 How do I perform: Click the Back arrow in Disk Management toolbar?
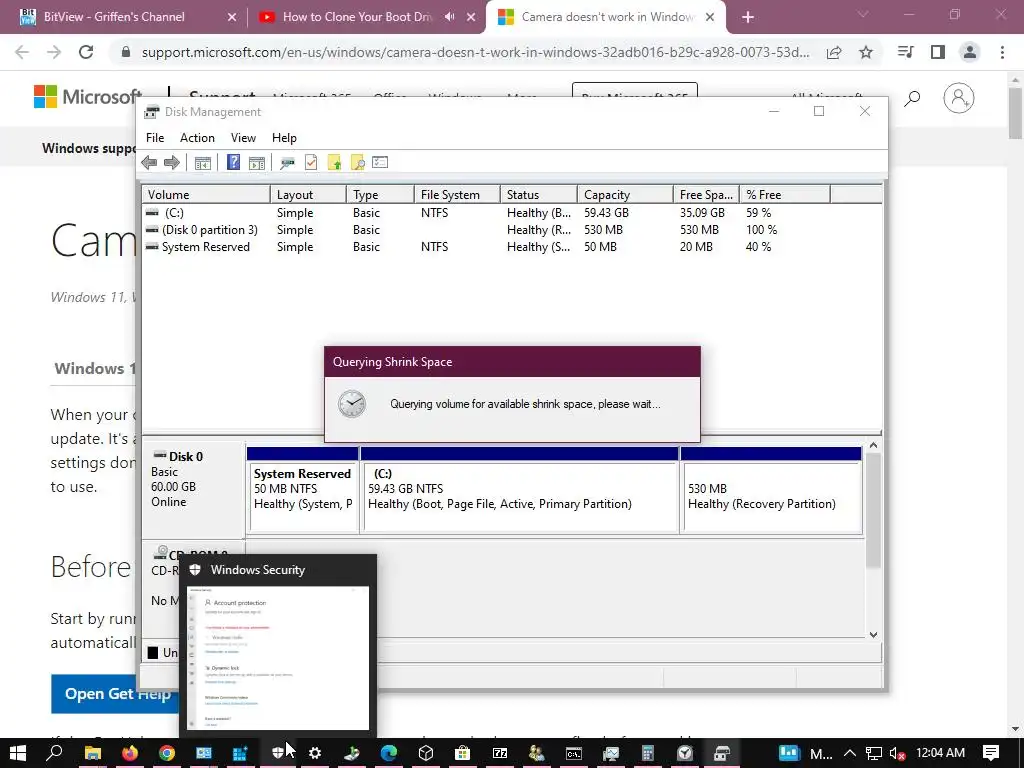pyautogui.click(x=149, y=163)
